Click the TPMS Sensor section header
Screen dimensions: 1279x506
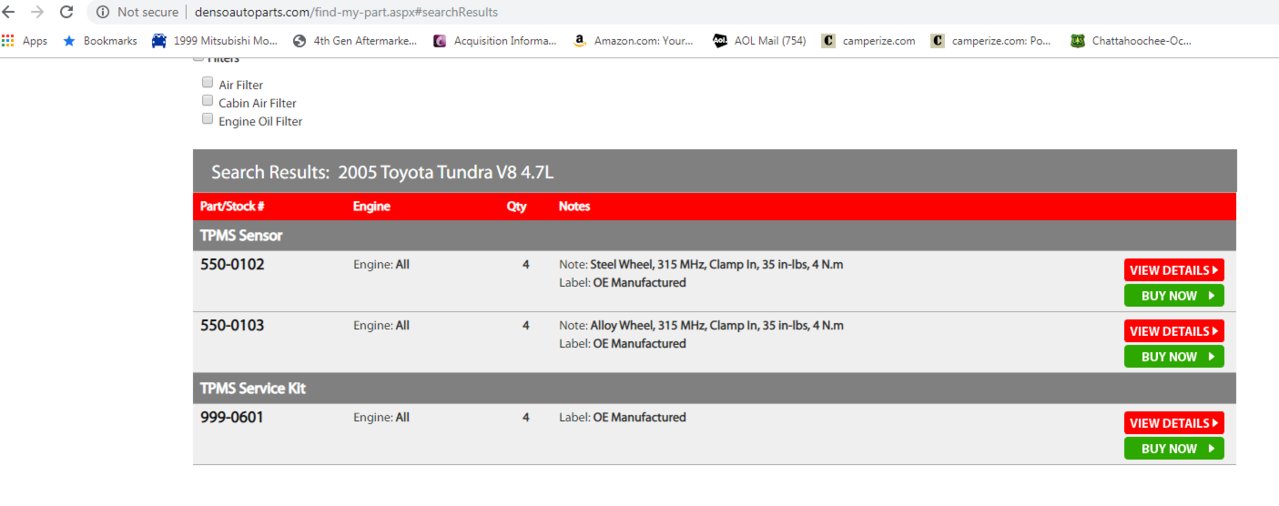point(714,236)
